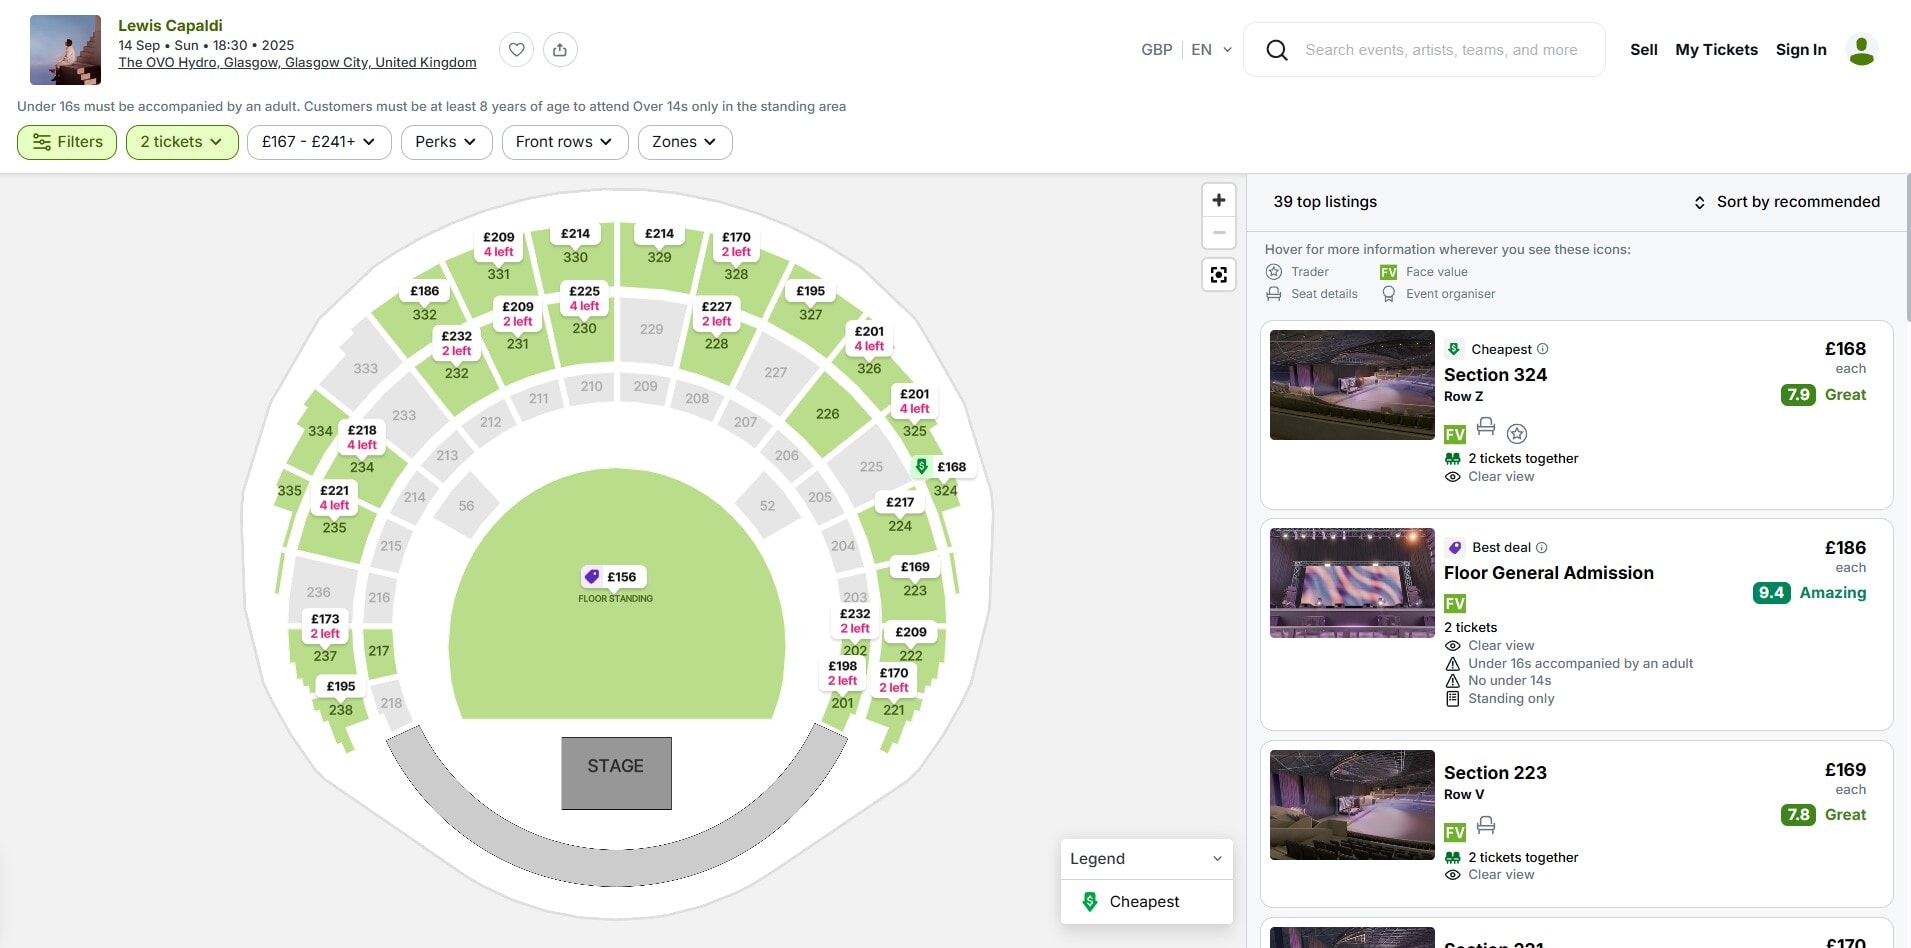Click the Event organiser legend icon

click(x=1388, y=294)
